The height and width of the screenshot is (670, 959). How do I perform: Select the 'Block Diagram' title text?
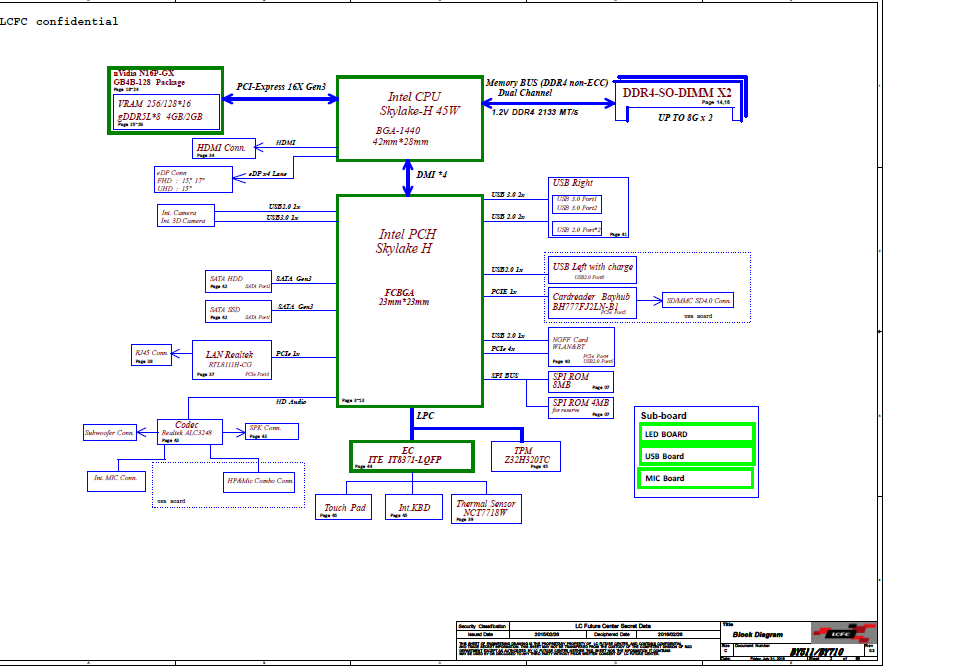758,635
